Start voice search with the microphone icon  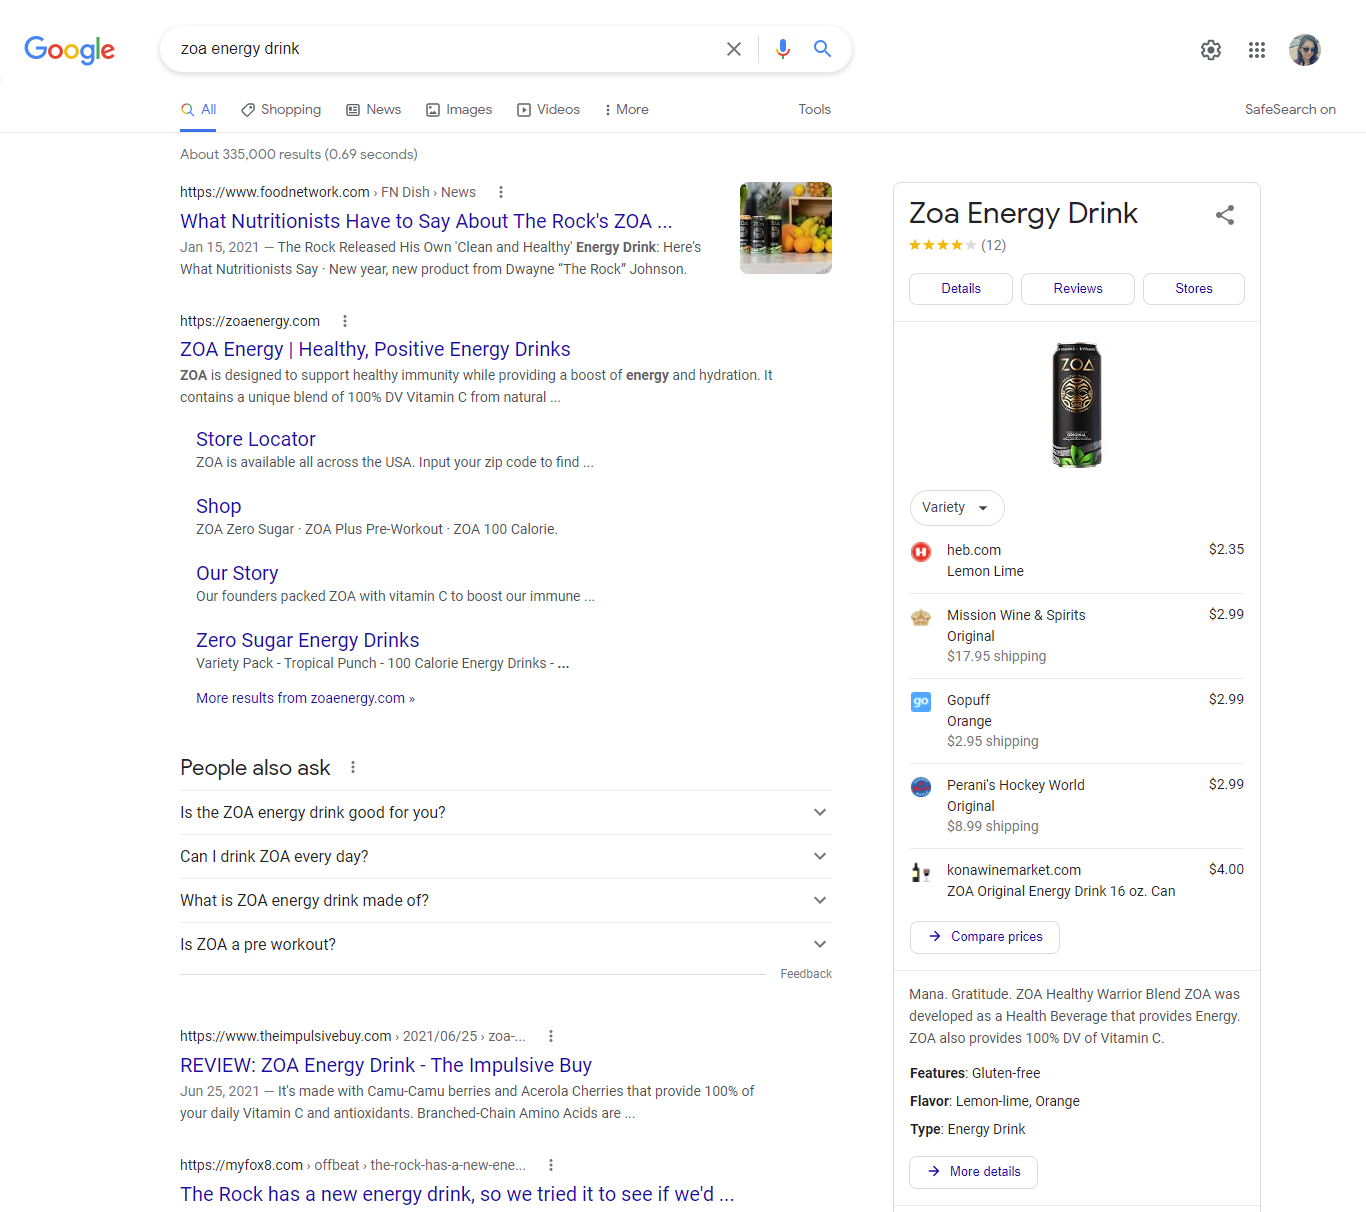tap(782, 49)
